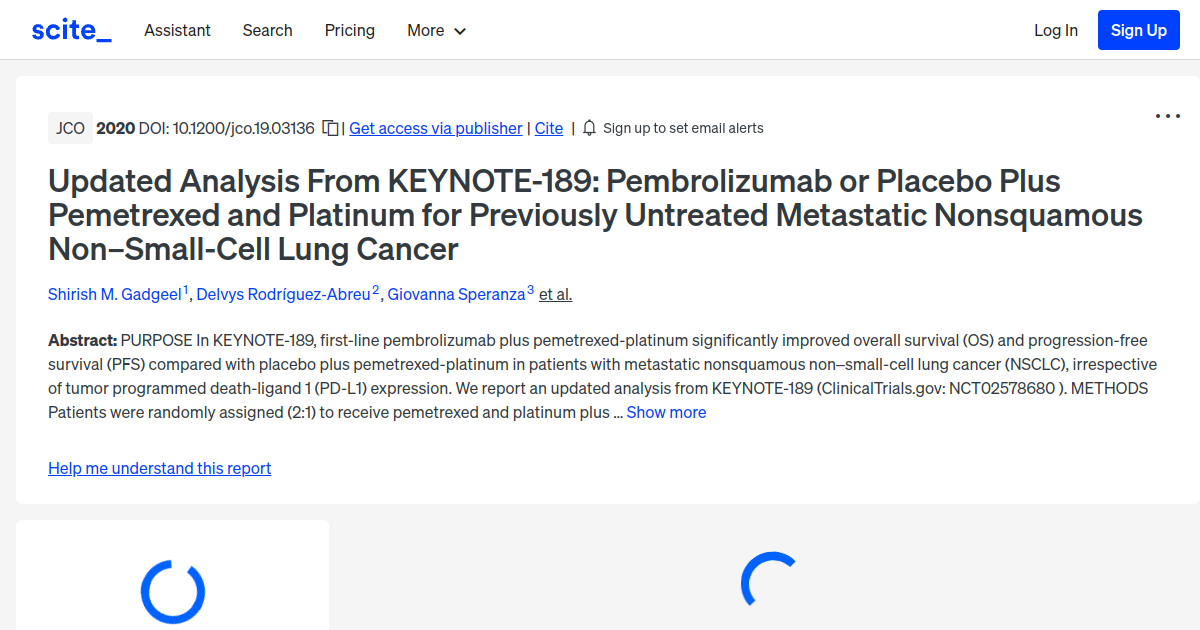The image size is (1200, 630).
Task: Select author Giovanna Speranza
Action: (456, 294)
